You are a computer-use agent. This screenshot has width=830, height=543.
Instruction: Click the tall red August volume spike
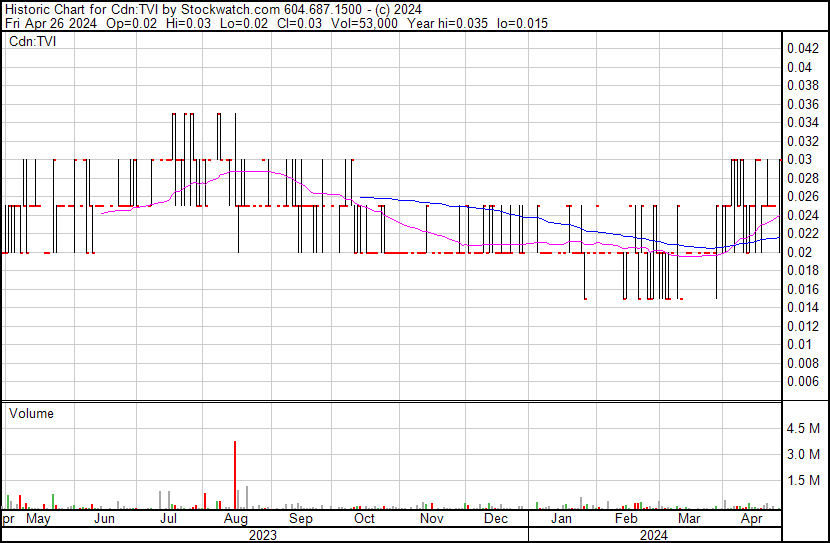click(235, 474)
